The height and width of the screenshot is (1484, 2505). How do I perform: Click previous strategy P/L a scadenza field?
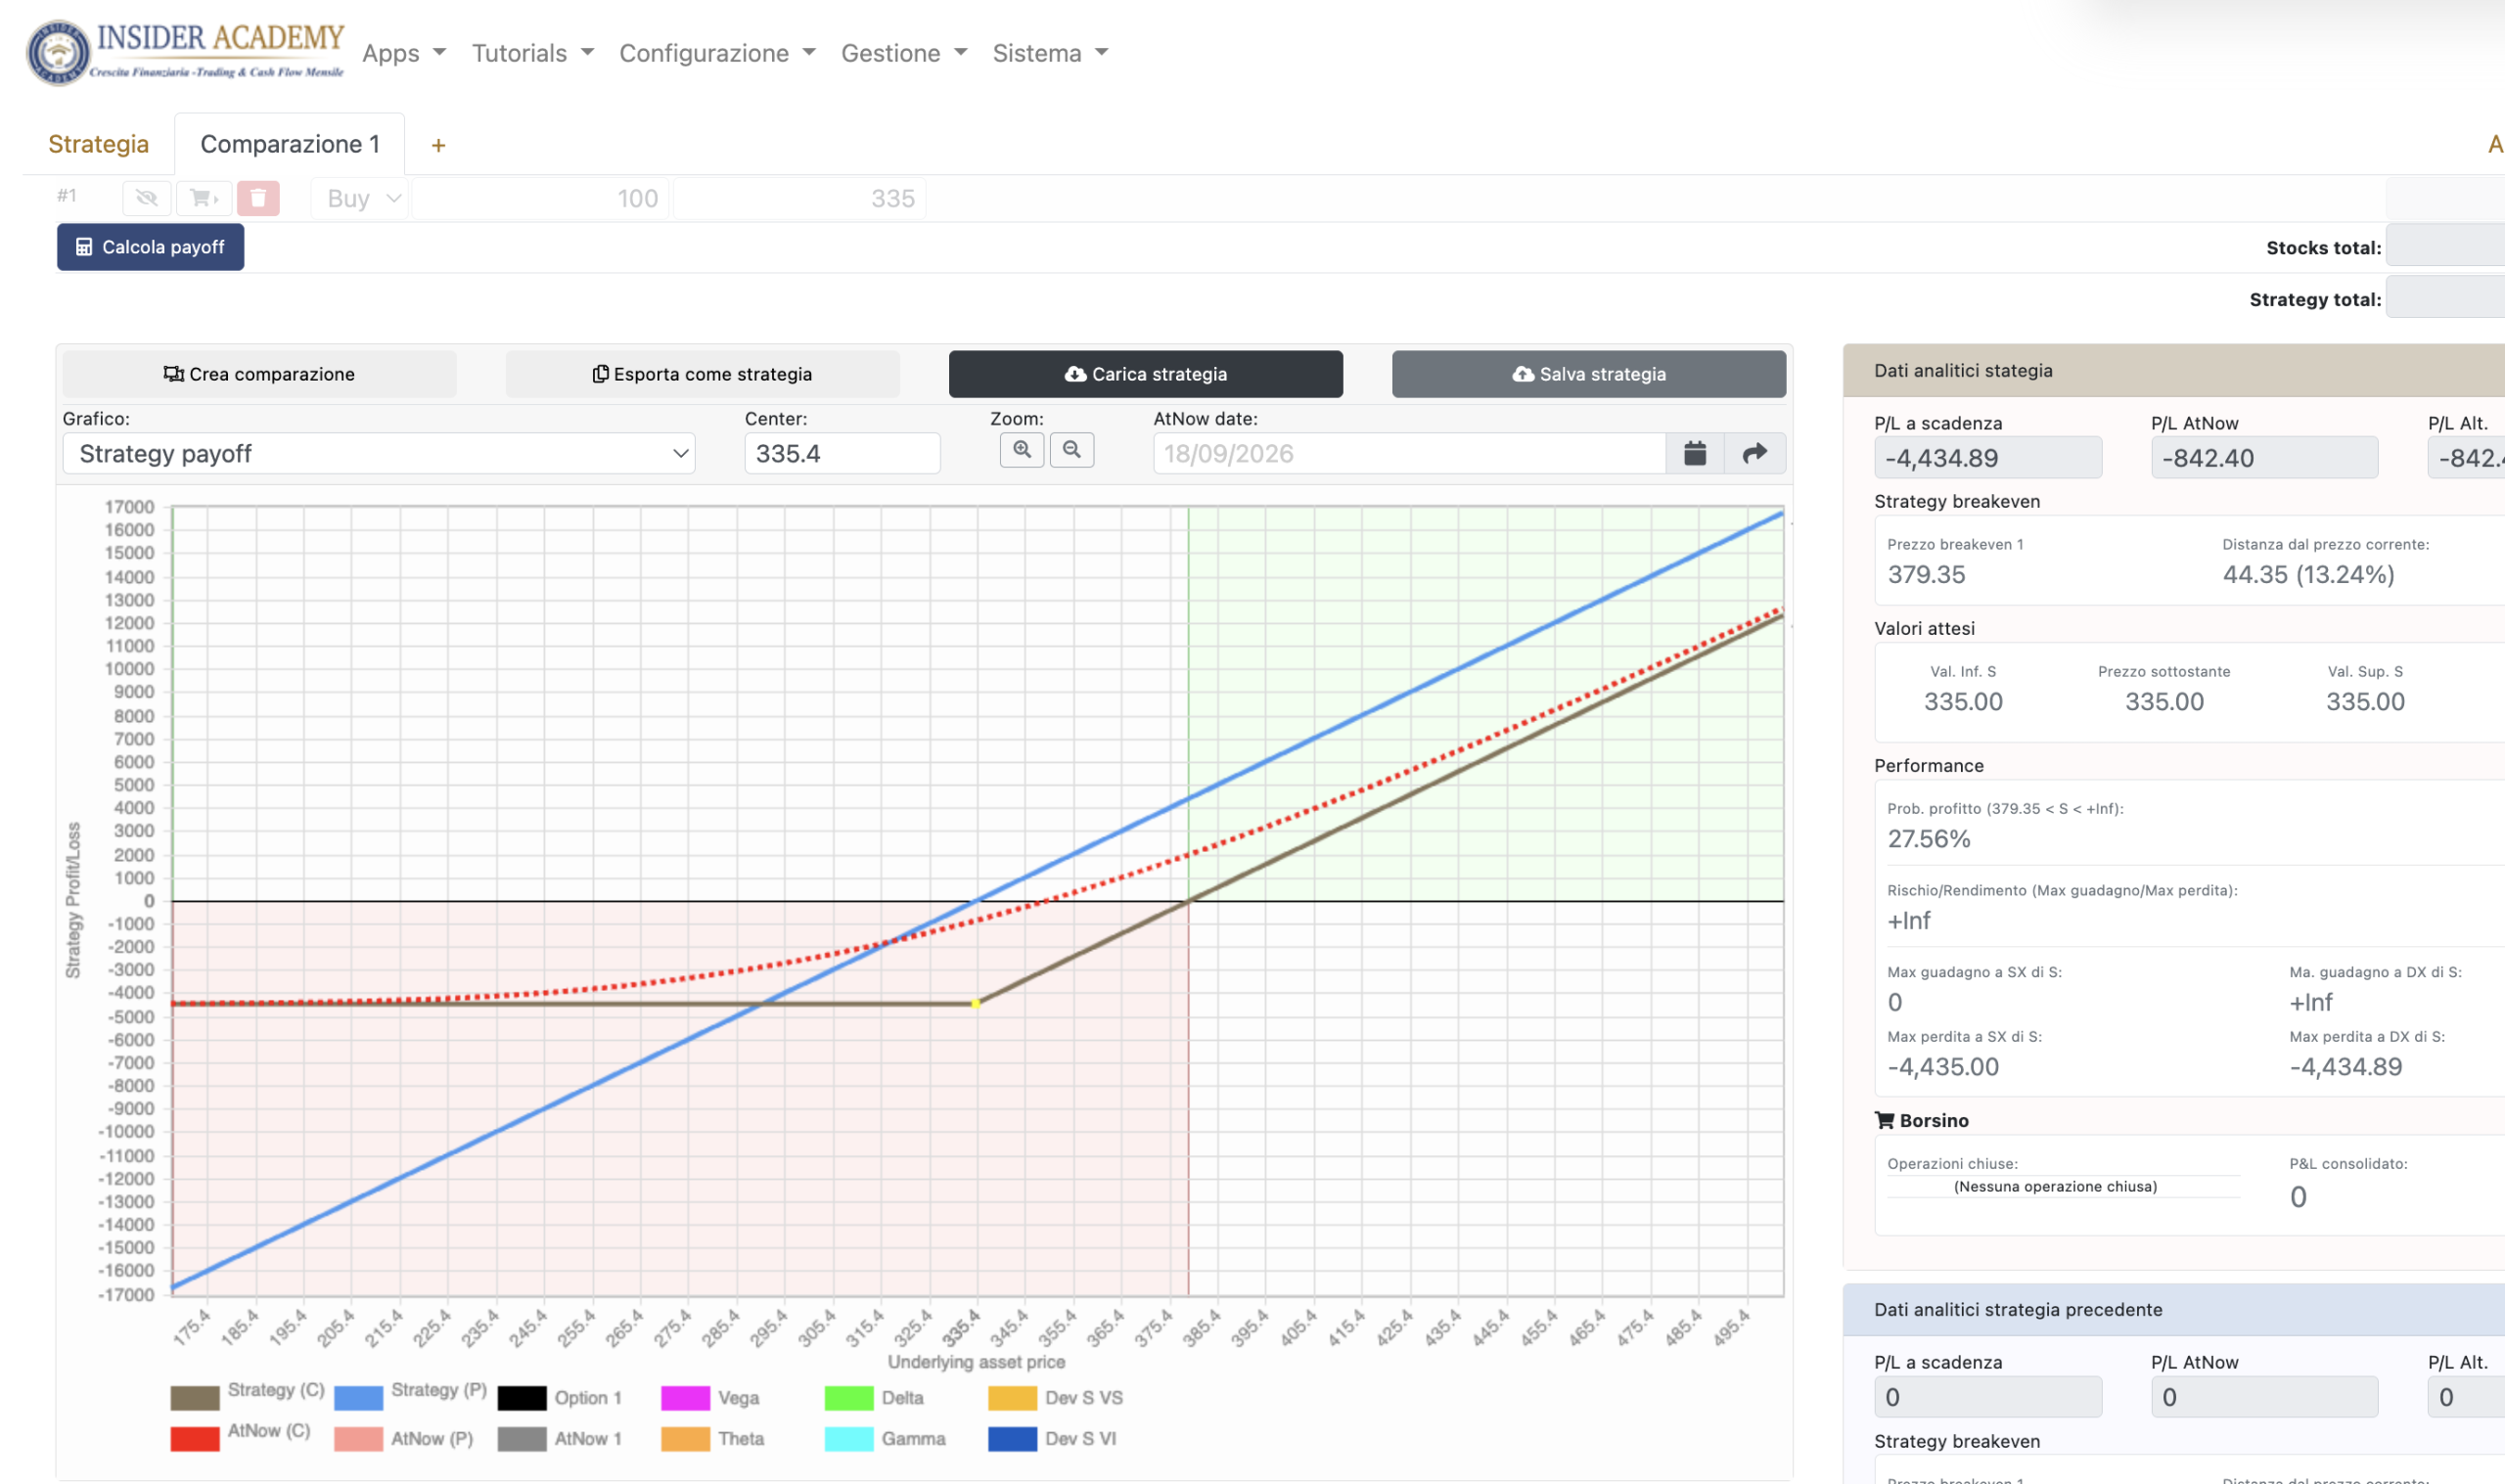pos(1988,1396)
